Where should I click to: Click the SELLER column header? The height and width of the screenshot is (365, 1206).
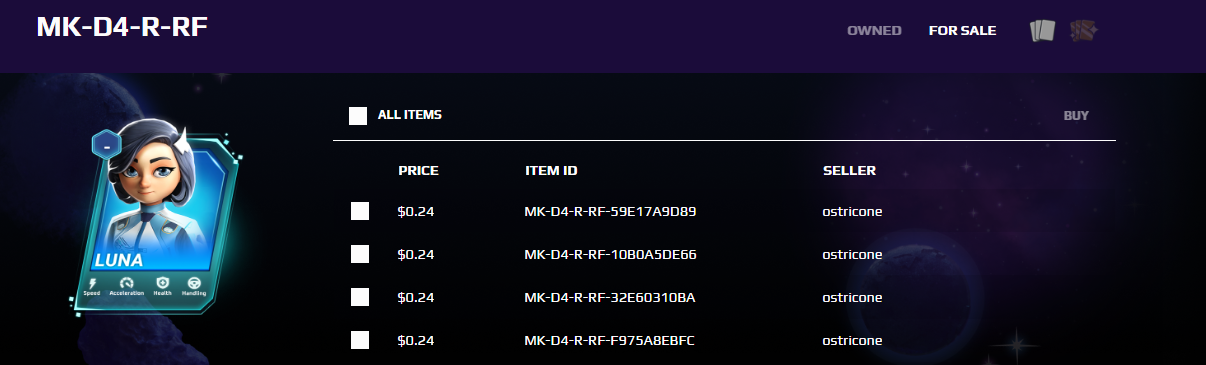[x=849, y=171]
